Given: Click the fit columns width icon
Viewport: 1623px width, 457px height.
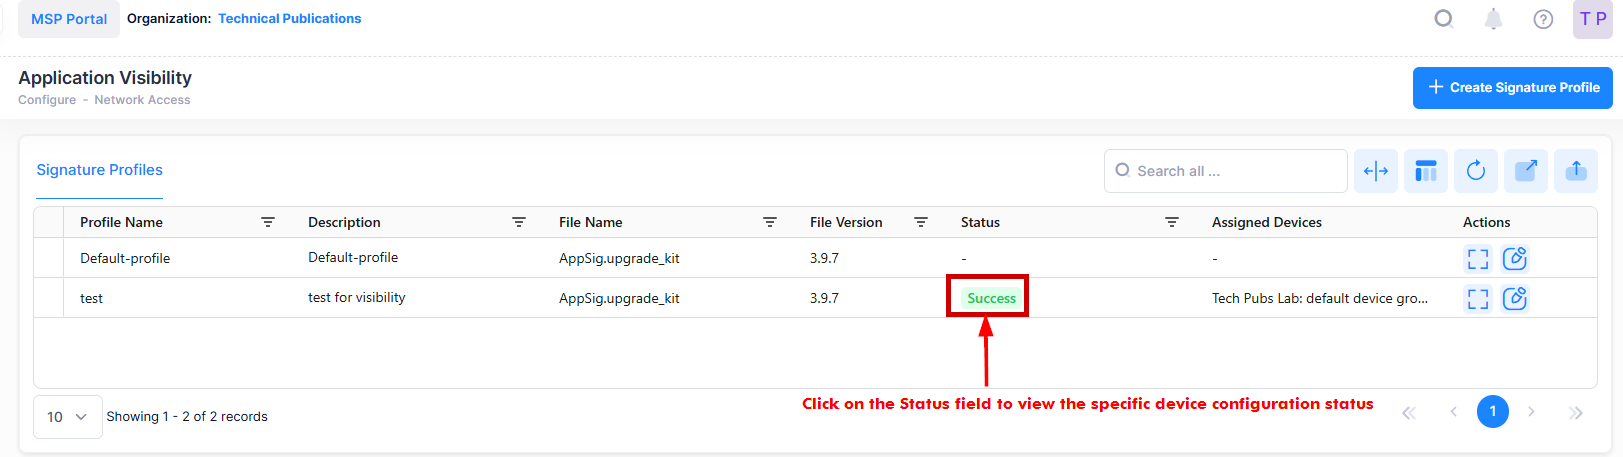Looking at the screenshot, I should click(x=1376, y=171).
